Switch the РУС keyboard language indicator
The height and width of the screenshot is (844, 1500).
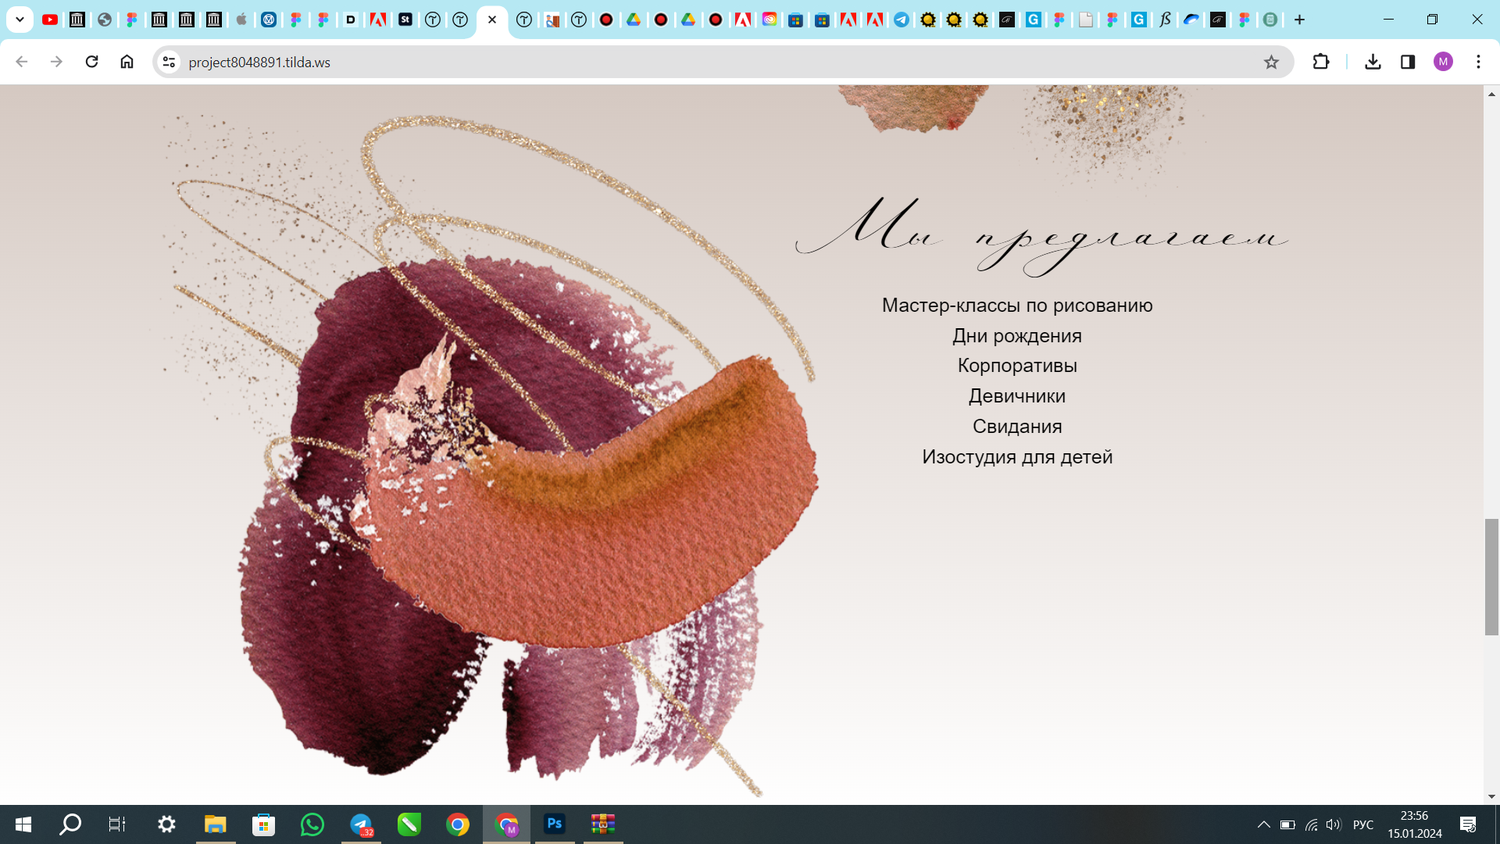1363,825
